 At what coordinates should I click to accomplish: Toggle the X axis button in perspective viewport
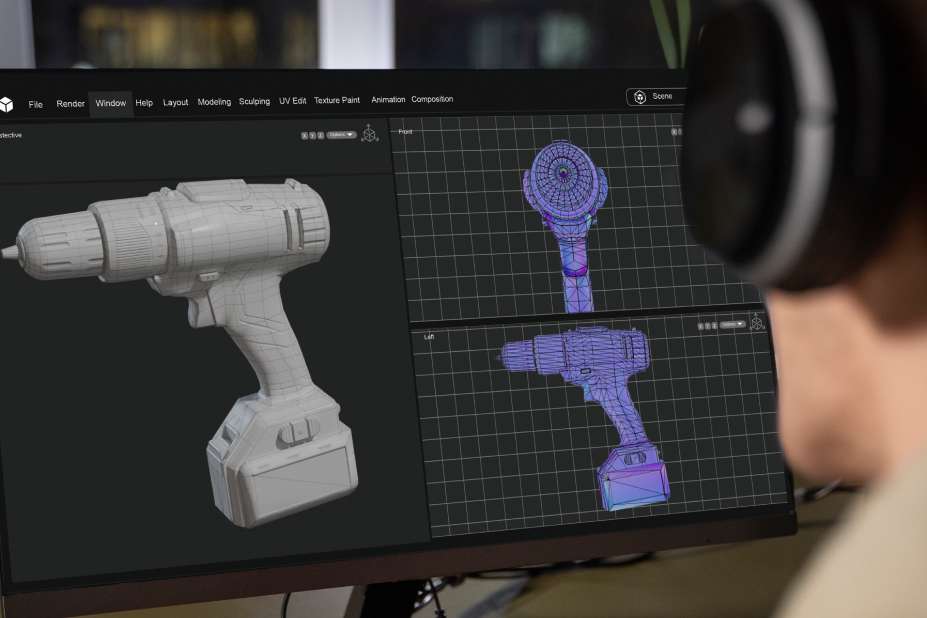(305, 135)
